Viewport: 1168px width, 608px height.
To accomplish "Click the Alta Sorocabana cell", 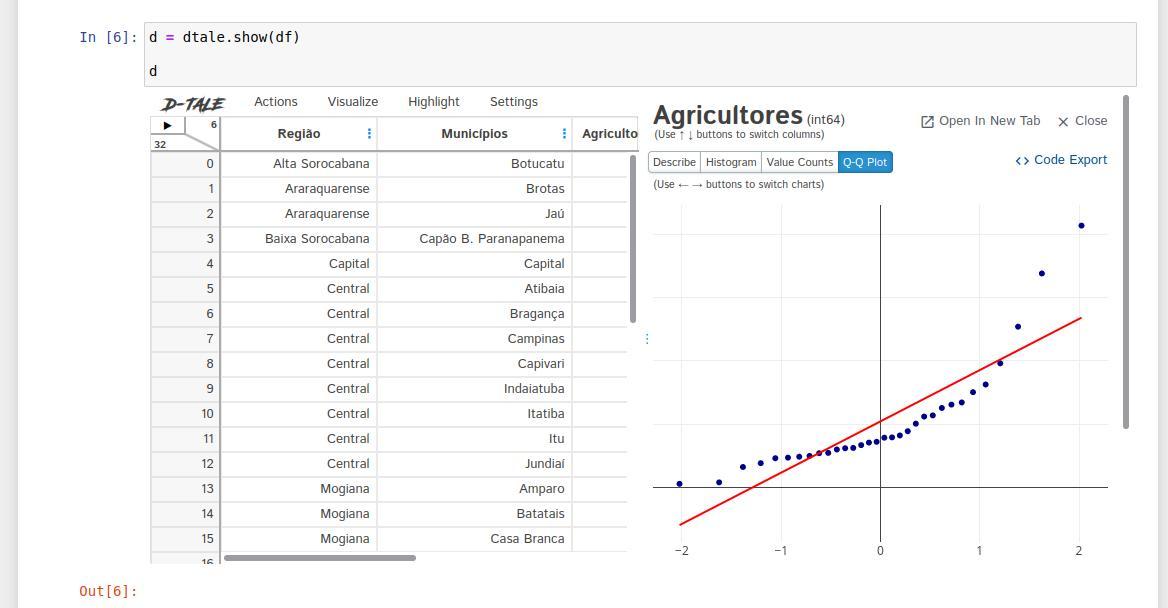I will (x=299, y=164).
